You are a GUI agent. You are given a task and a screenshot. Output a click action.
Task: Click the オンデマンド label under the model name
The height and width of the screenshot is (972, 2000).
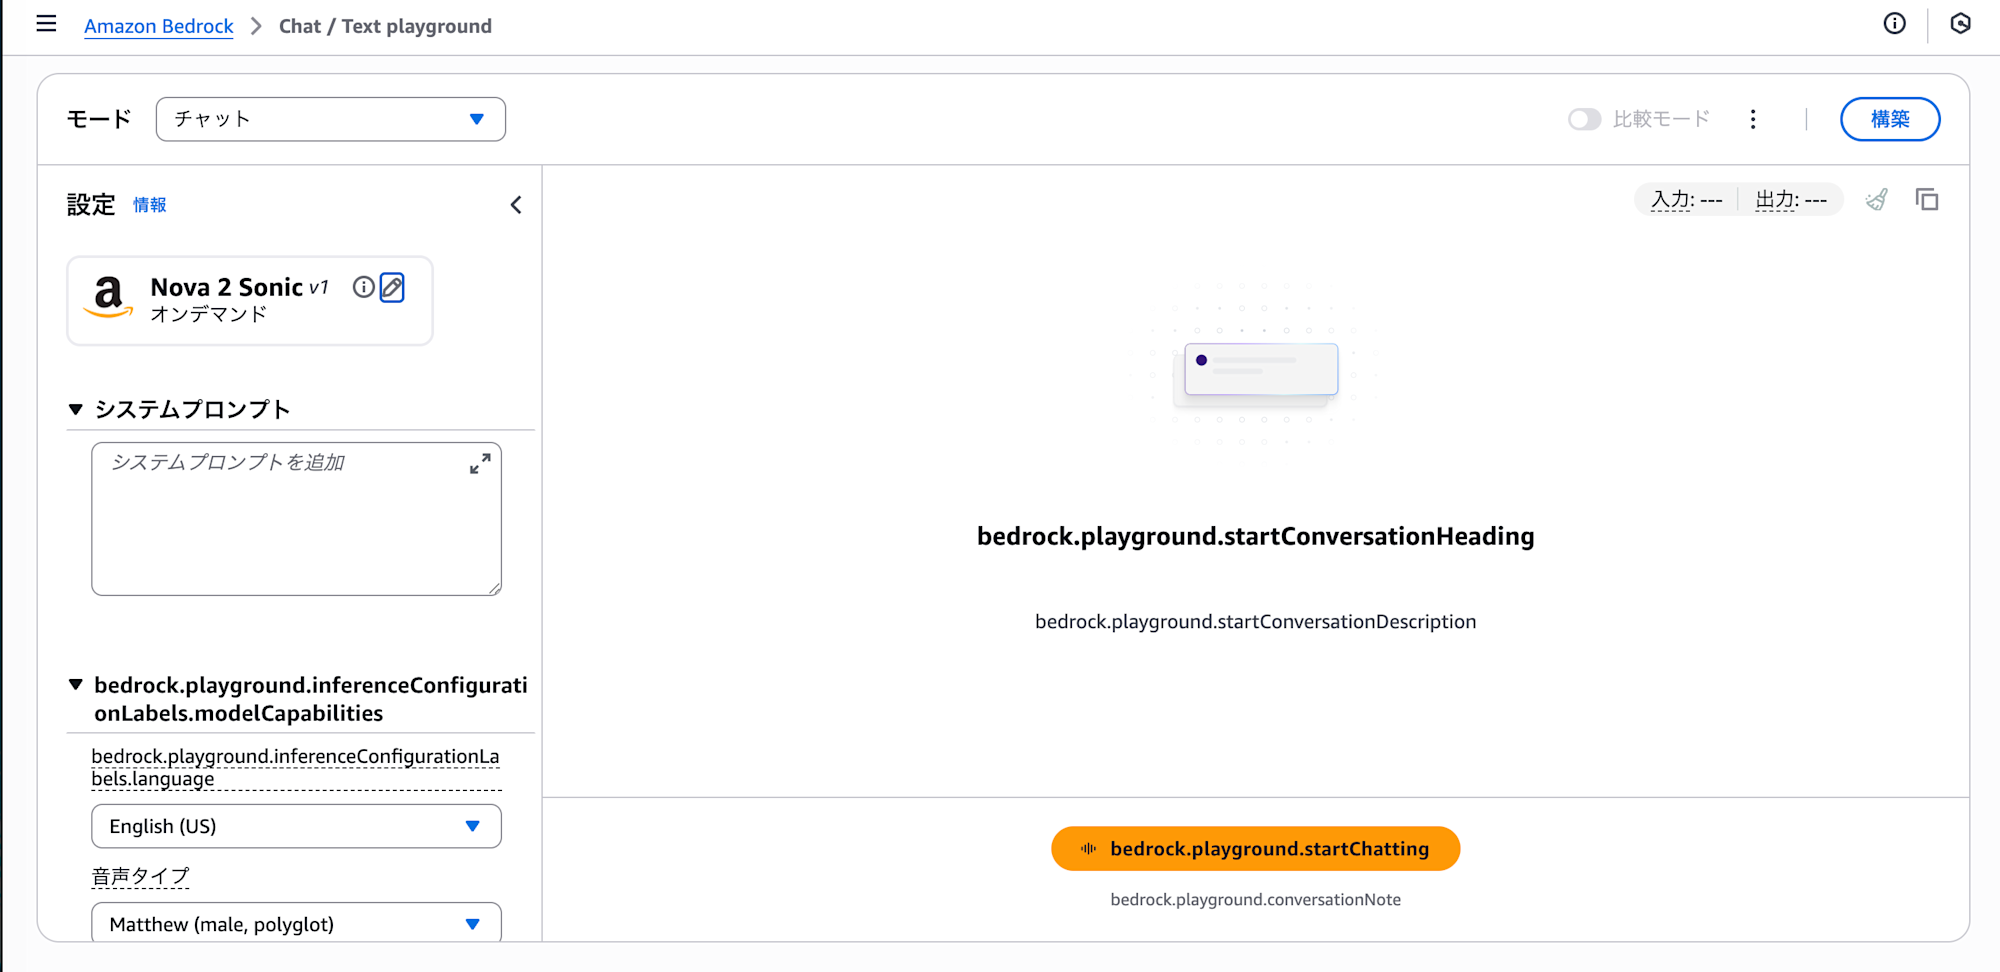(x=209, y=314)
